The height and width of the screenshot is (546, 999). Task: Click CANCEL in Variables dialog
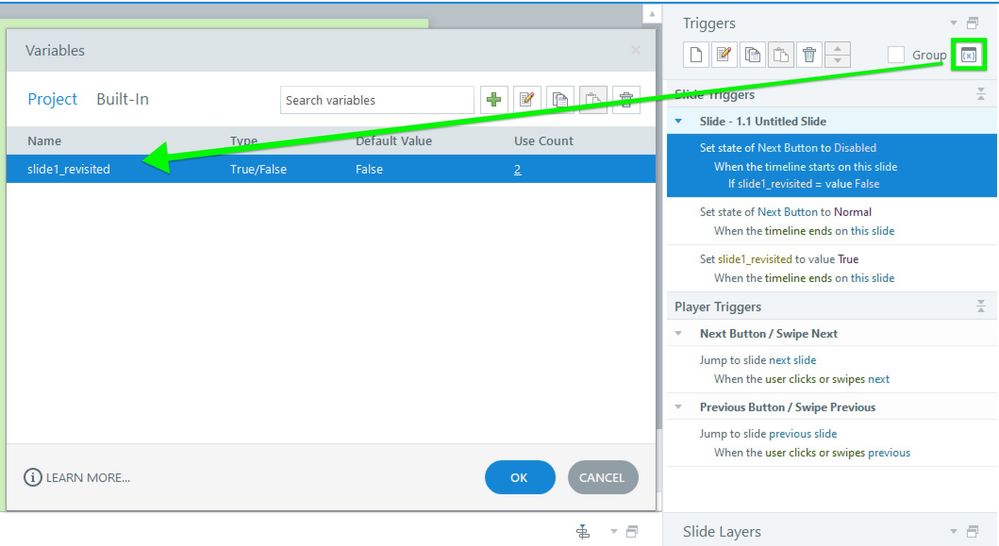click(602, 477)
